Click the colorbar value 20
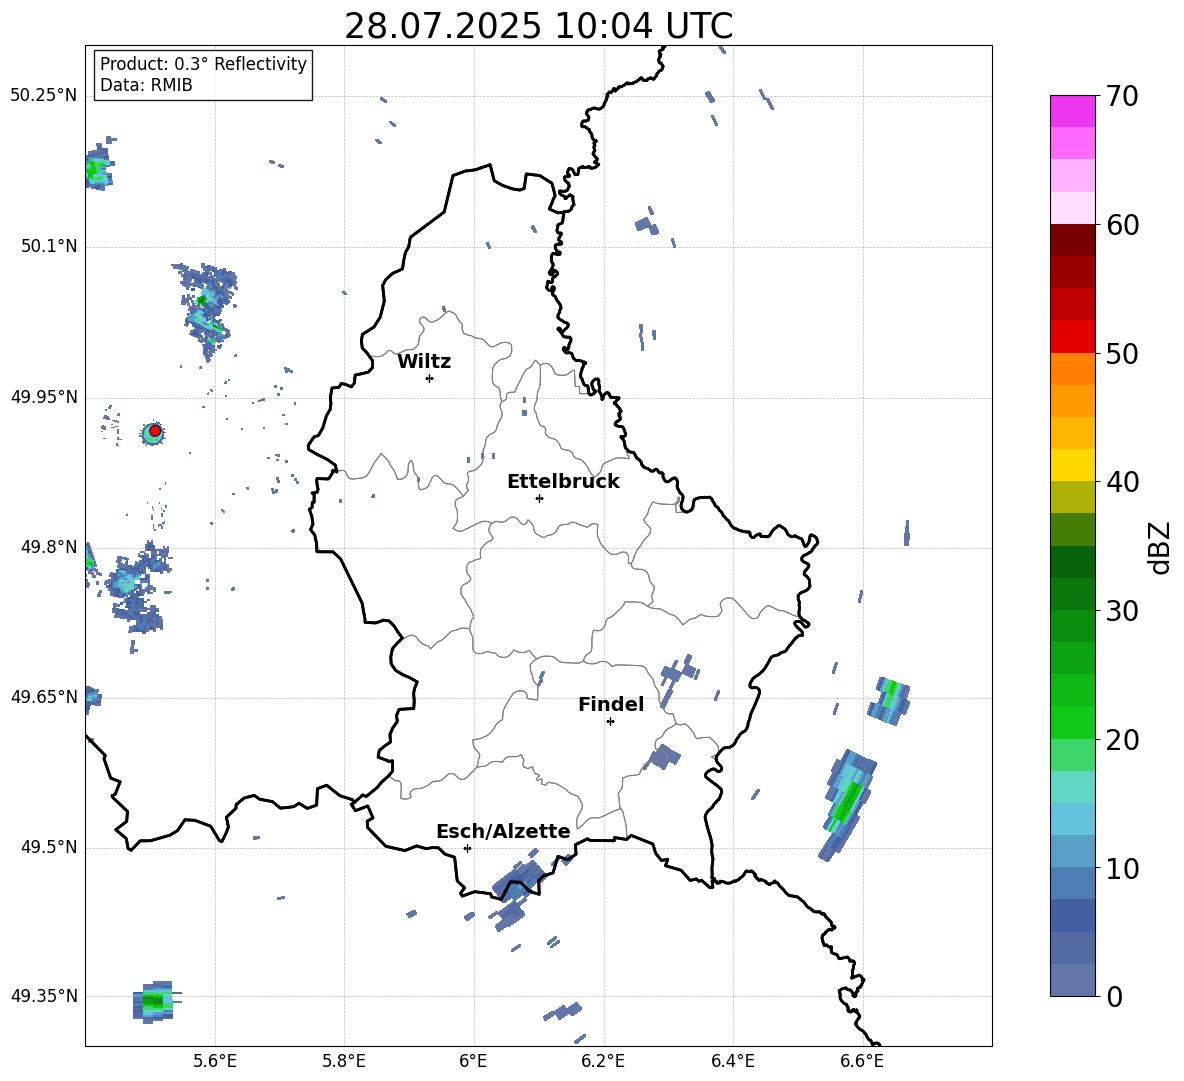The height and width of the screenshot is (1081, 1184). point(1122,740)
